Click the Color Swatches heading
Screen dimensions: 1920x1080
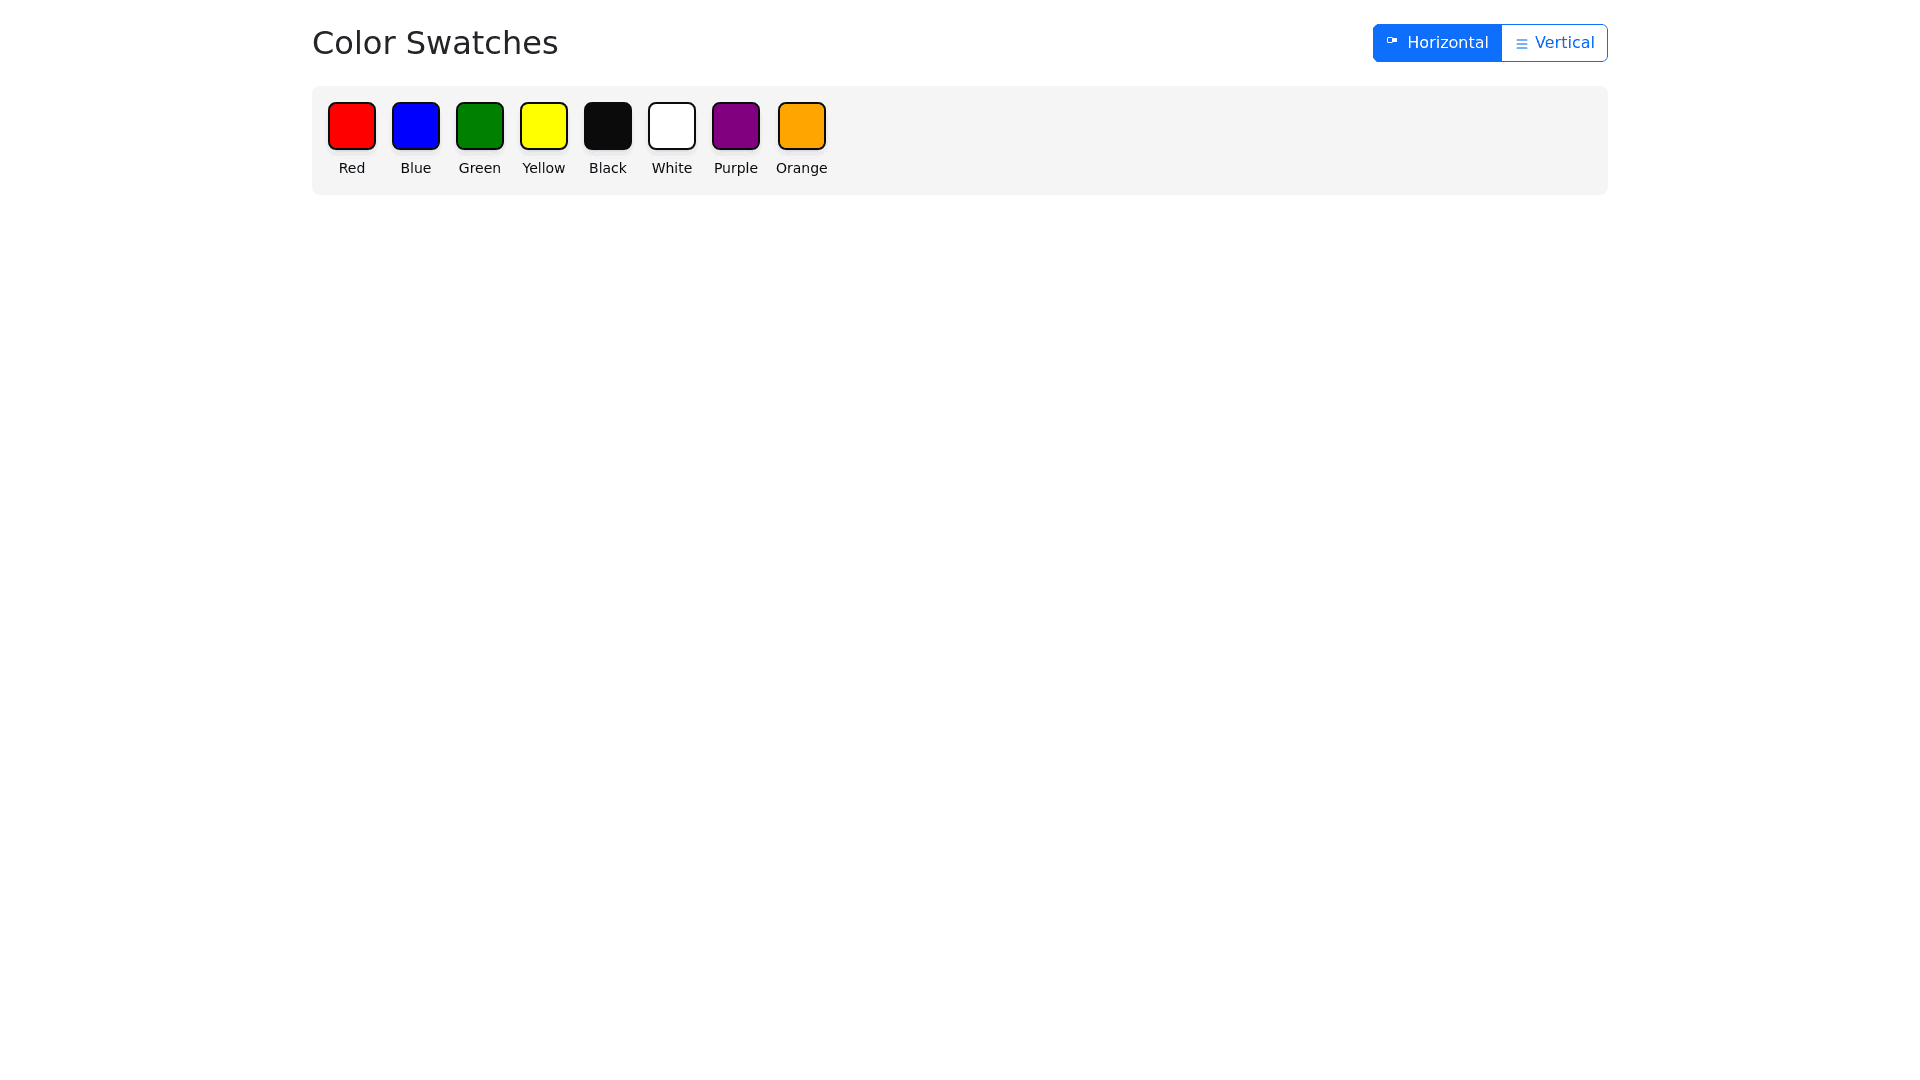coord(435,43)
